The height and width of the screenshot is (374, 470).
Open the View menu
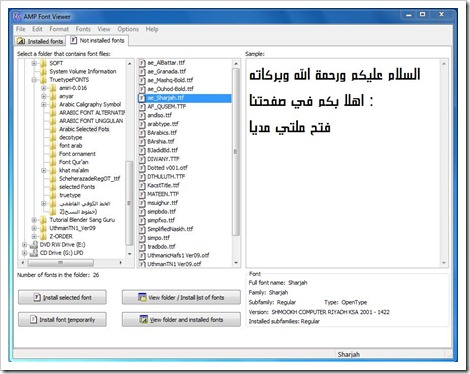(104, 29)
